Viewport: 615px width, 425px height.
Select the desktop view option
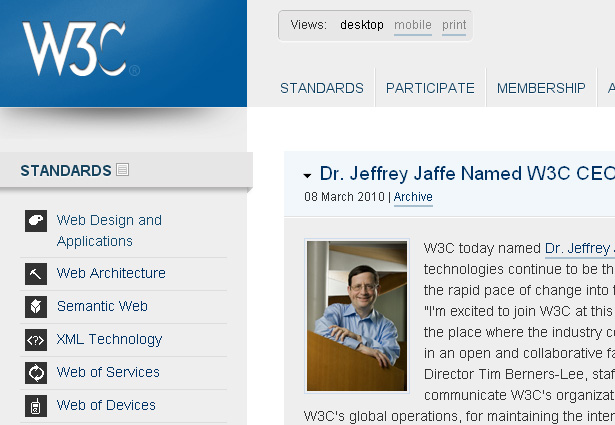click(x=362, y=25)
